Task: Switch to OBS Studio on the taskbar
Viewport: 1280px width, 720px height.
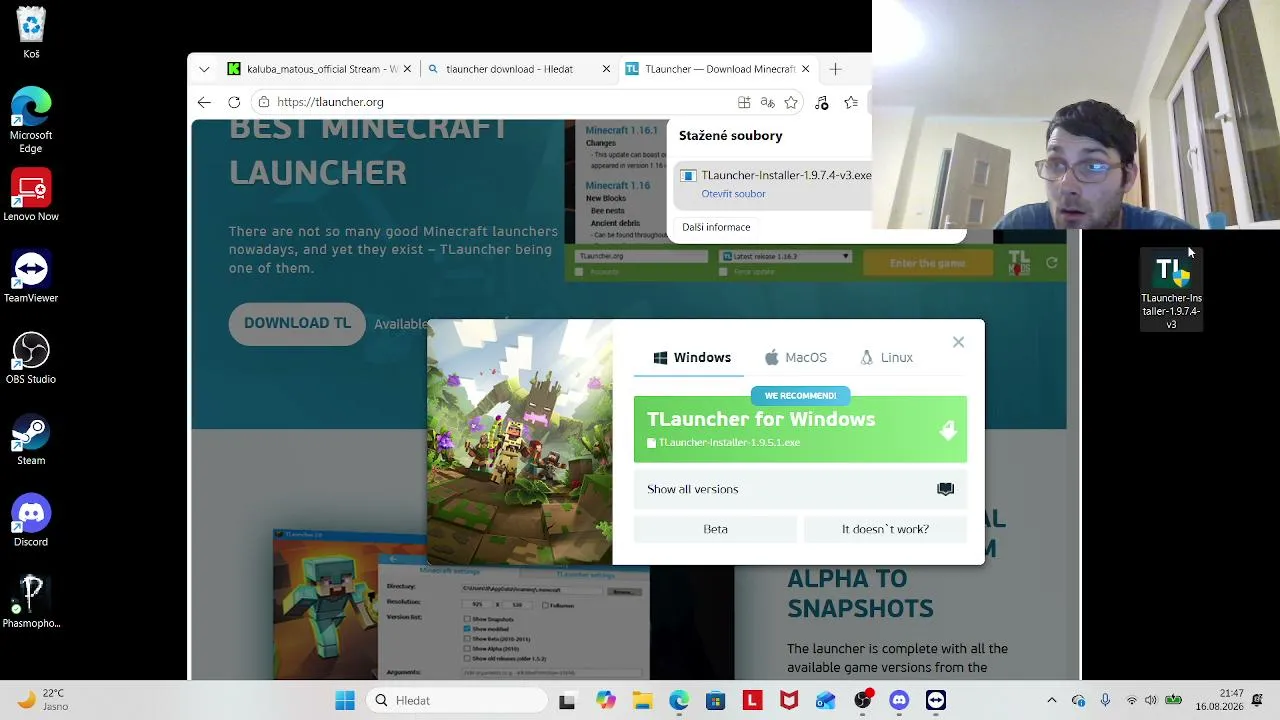Action: pyautogui.click(x=862, y=700)
